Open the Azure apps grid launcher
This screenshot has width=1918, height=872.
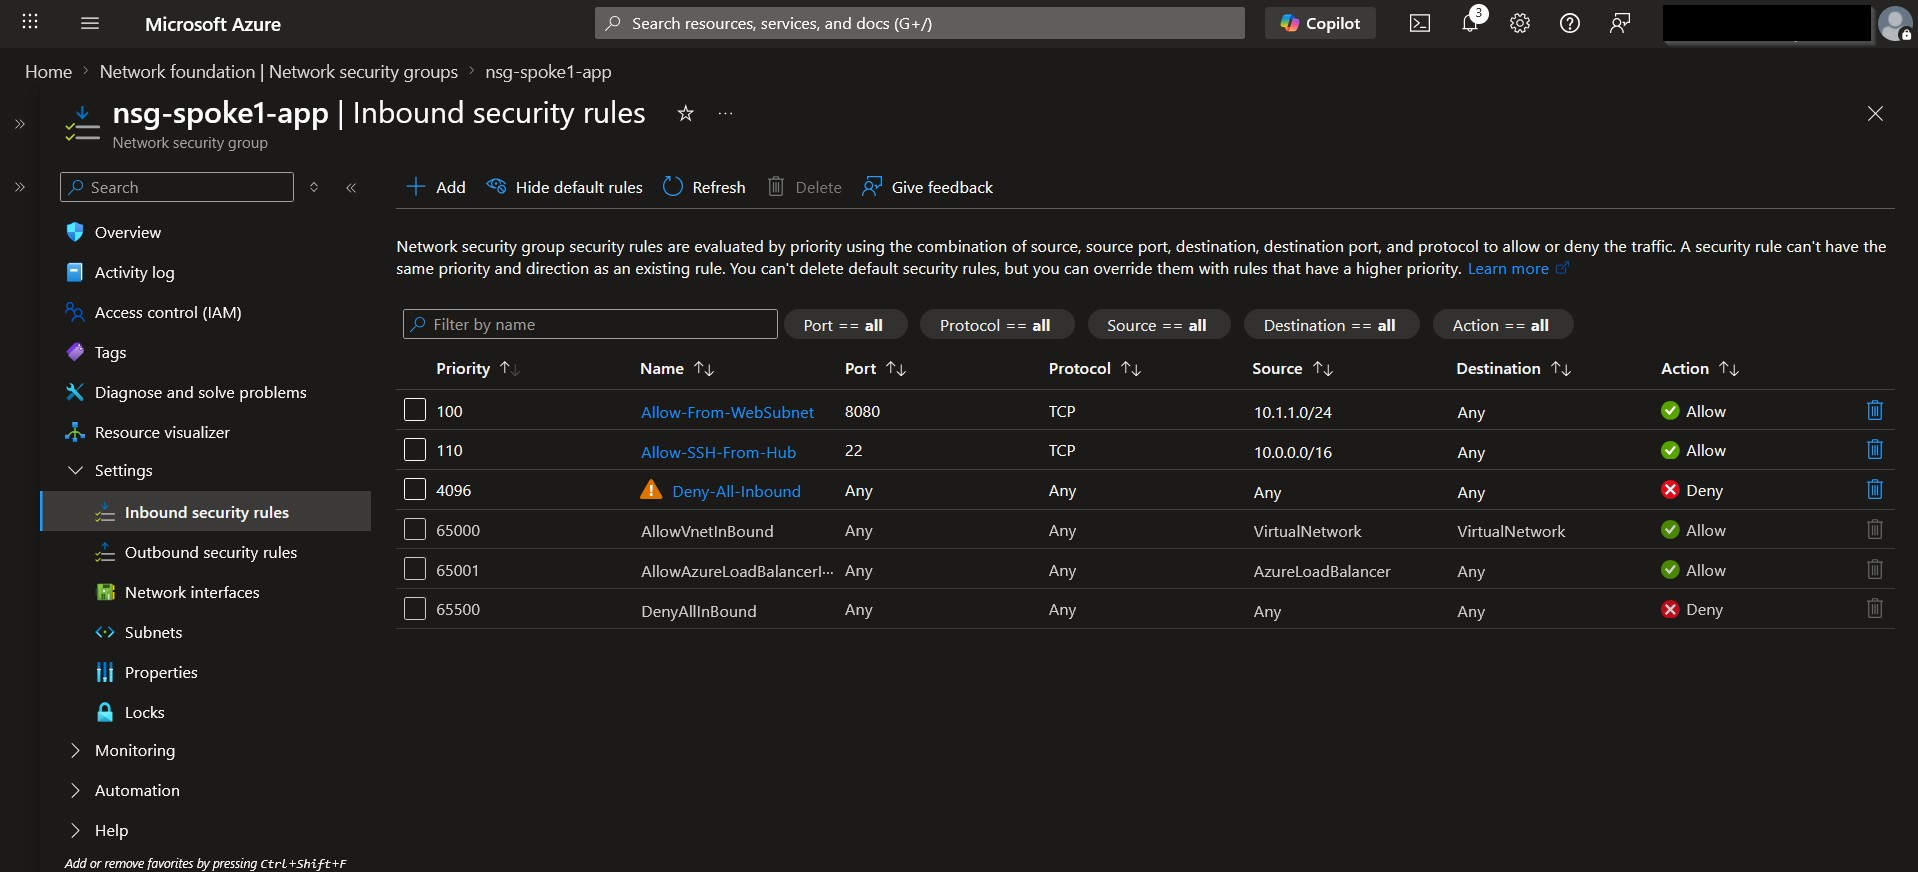coord(30,22)
